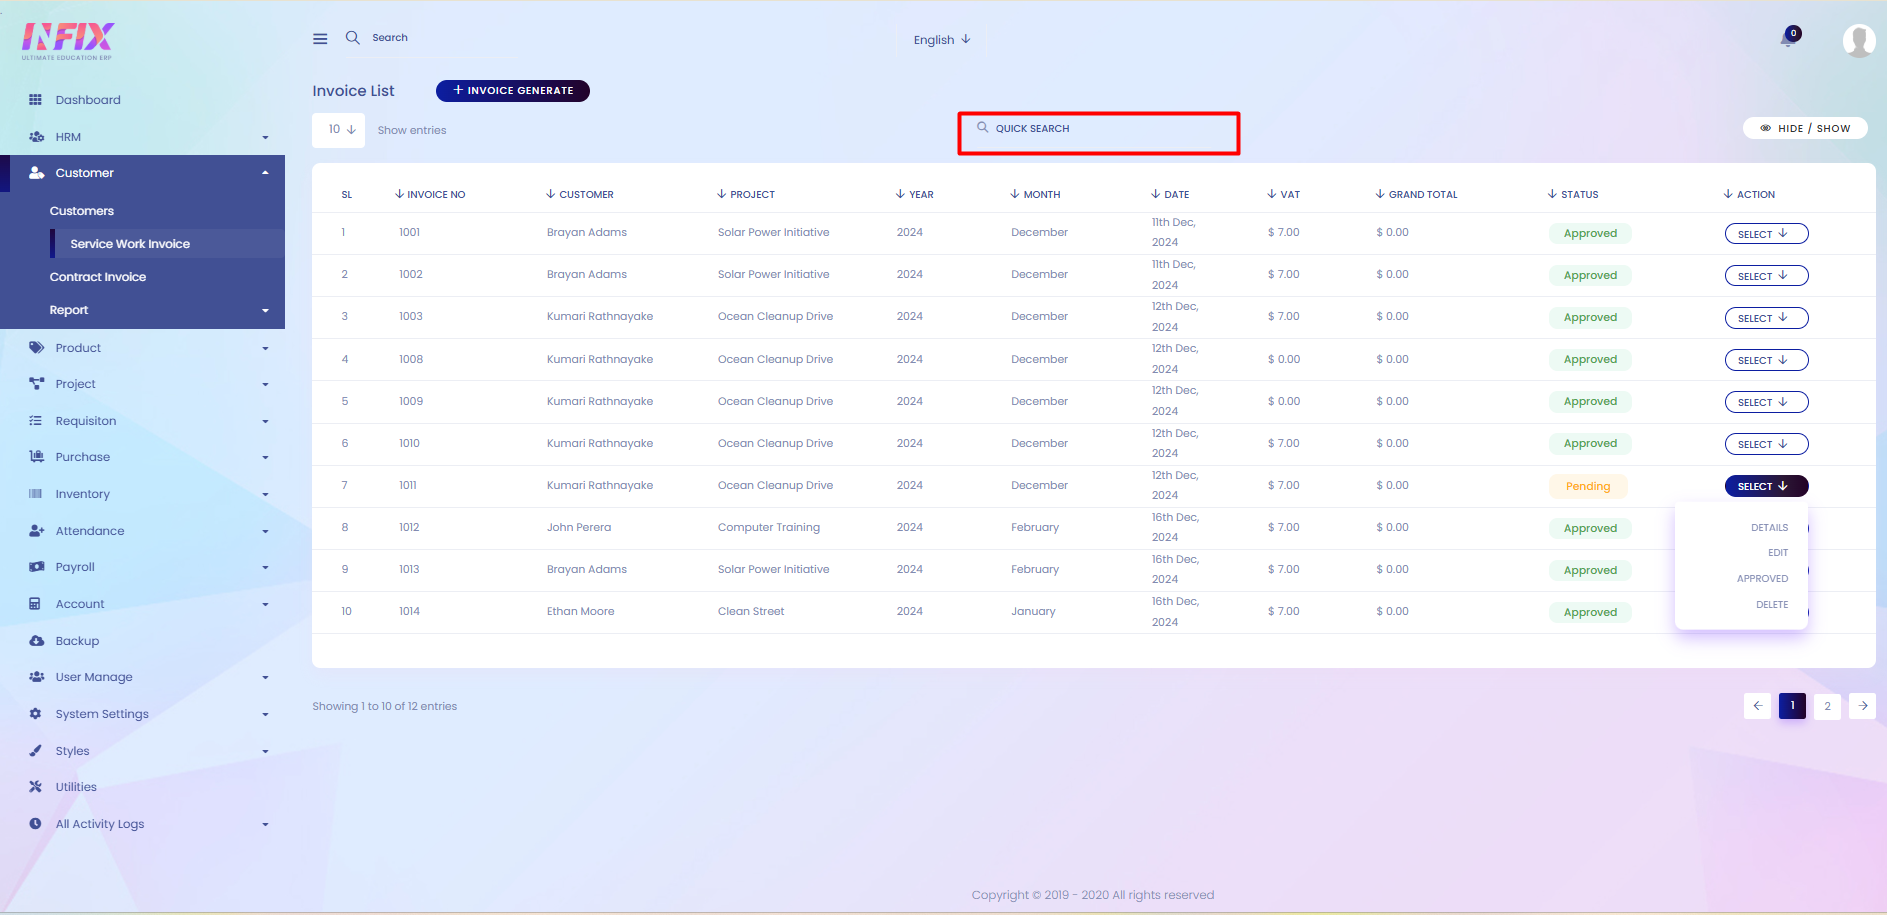Expand the HRM menu arrow

tap(265, 138)
